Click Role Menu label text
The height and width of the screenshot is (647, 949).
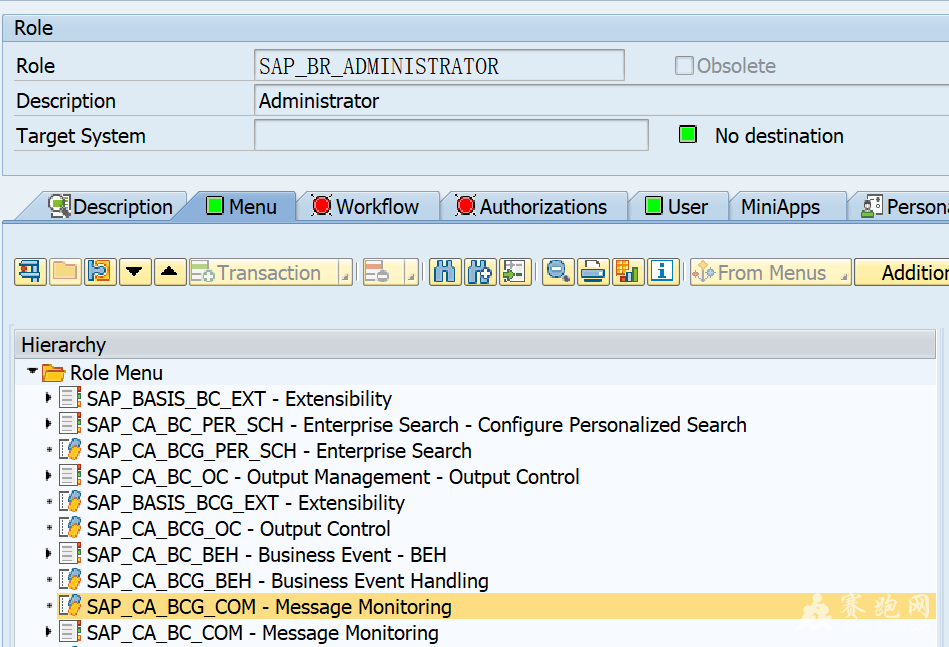(x=116, y=373)
